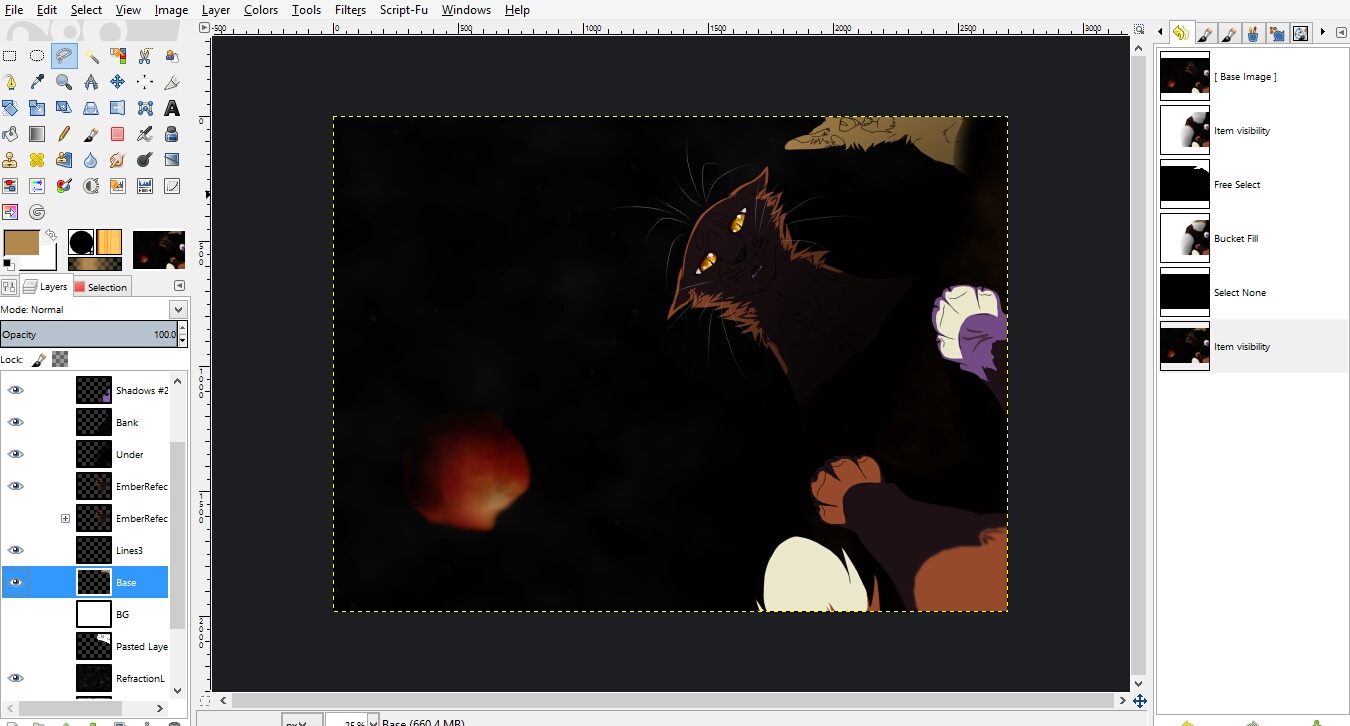Viewport: 1350px width, 726px height.
Task: Hide the Bank layer
Action: click(15, 422)
